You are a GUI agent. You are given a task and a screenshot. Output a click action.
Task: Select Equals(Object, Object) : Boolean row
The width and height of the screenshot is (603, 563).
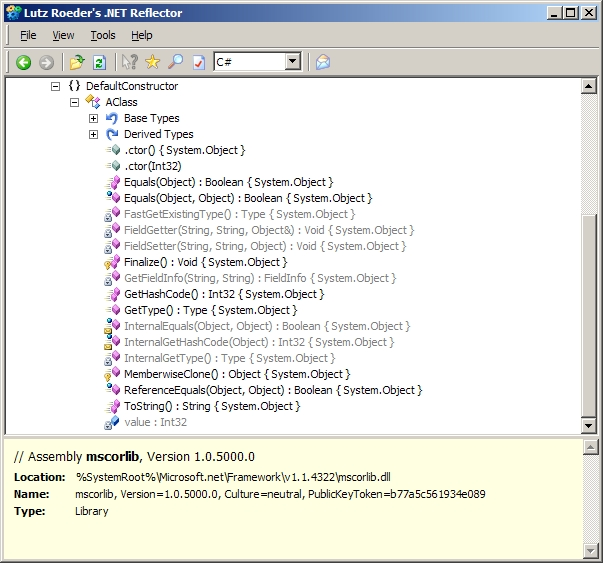[x=248, y=198]
